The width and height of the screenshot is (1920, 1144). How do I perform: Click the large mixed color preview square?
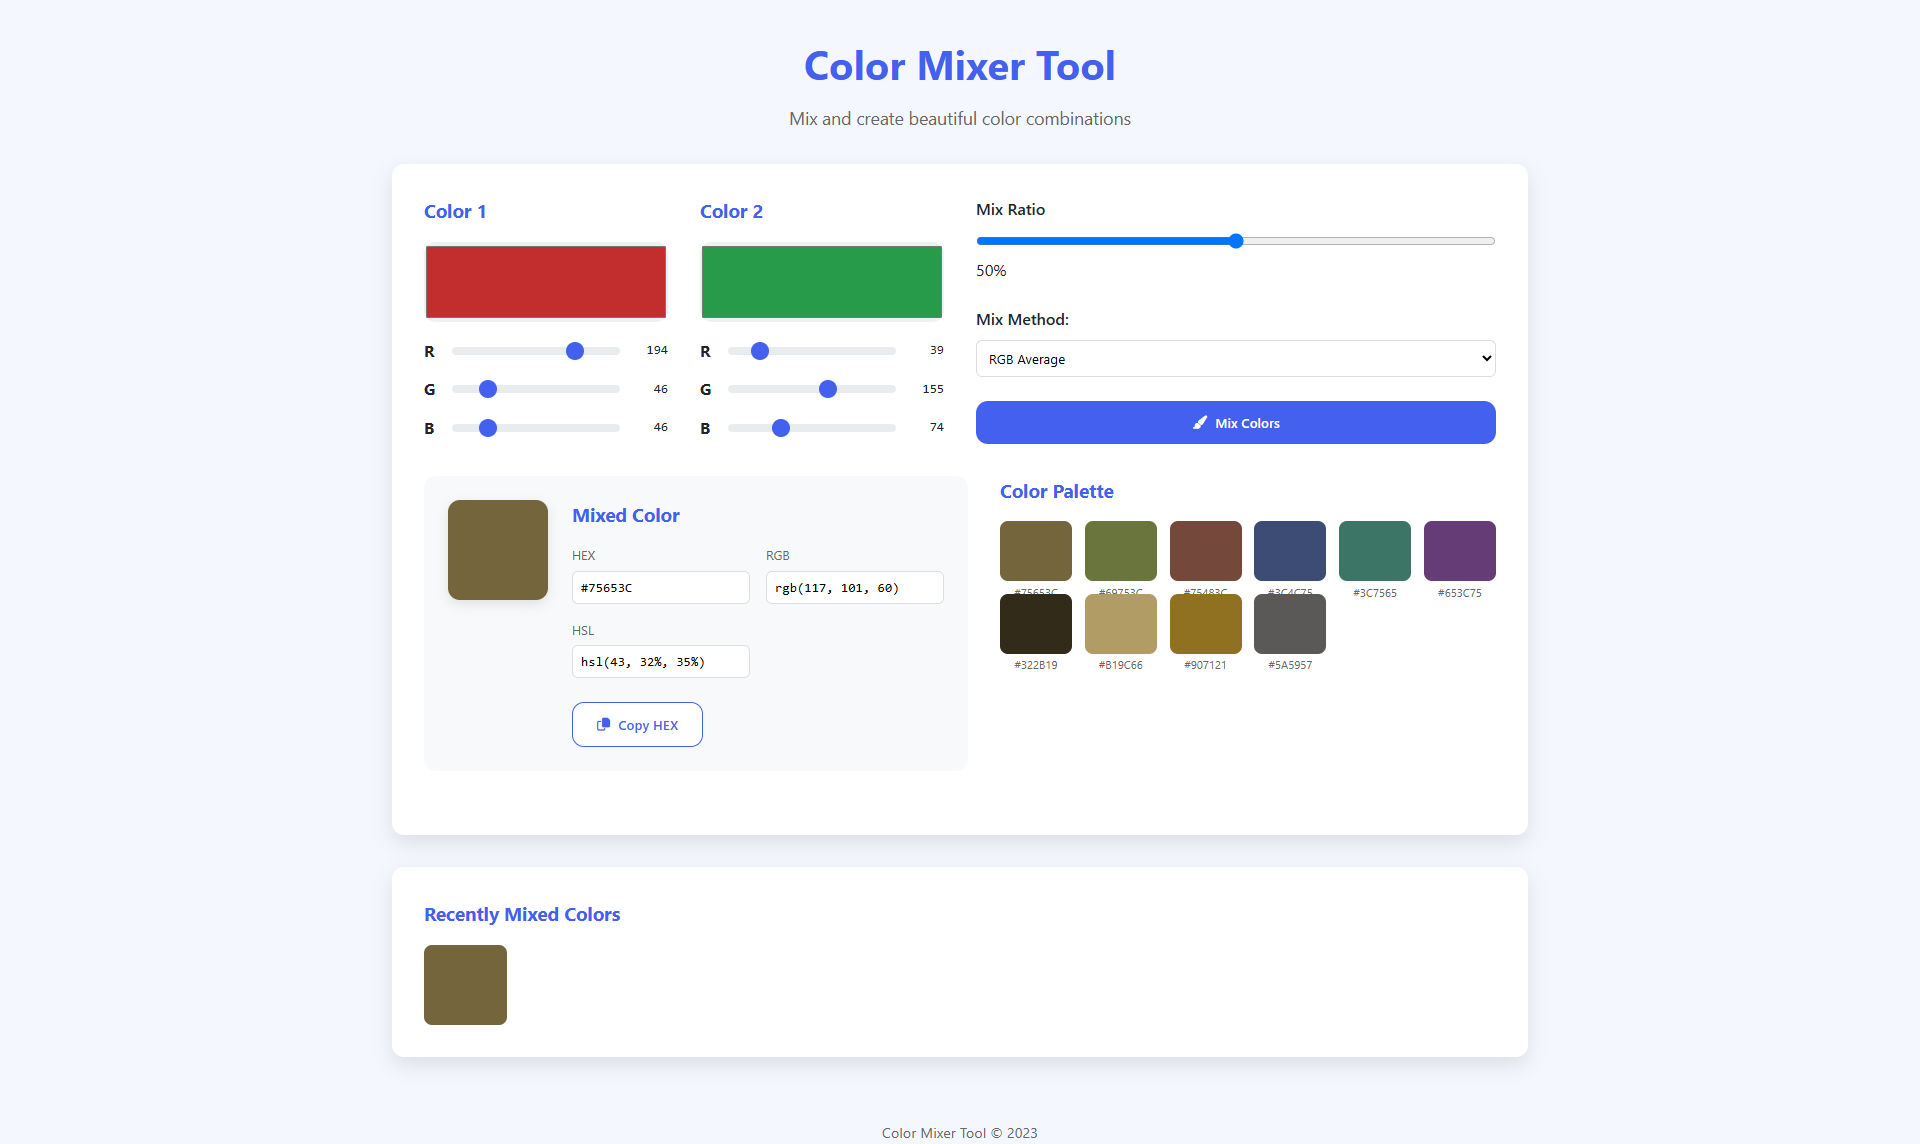[497, 550]
